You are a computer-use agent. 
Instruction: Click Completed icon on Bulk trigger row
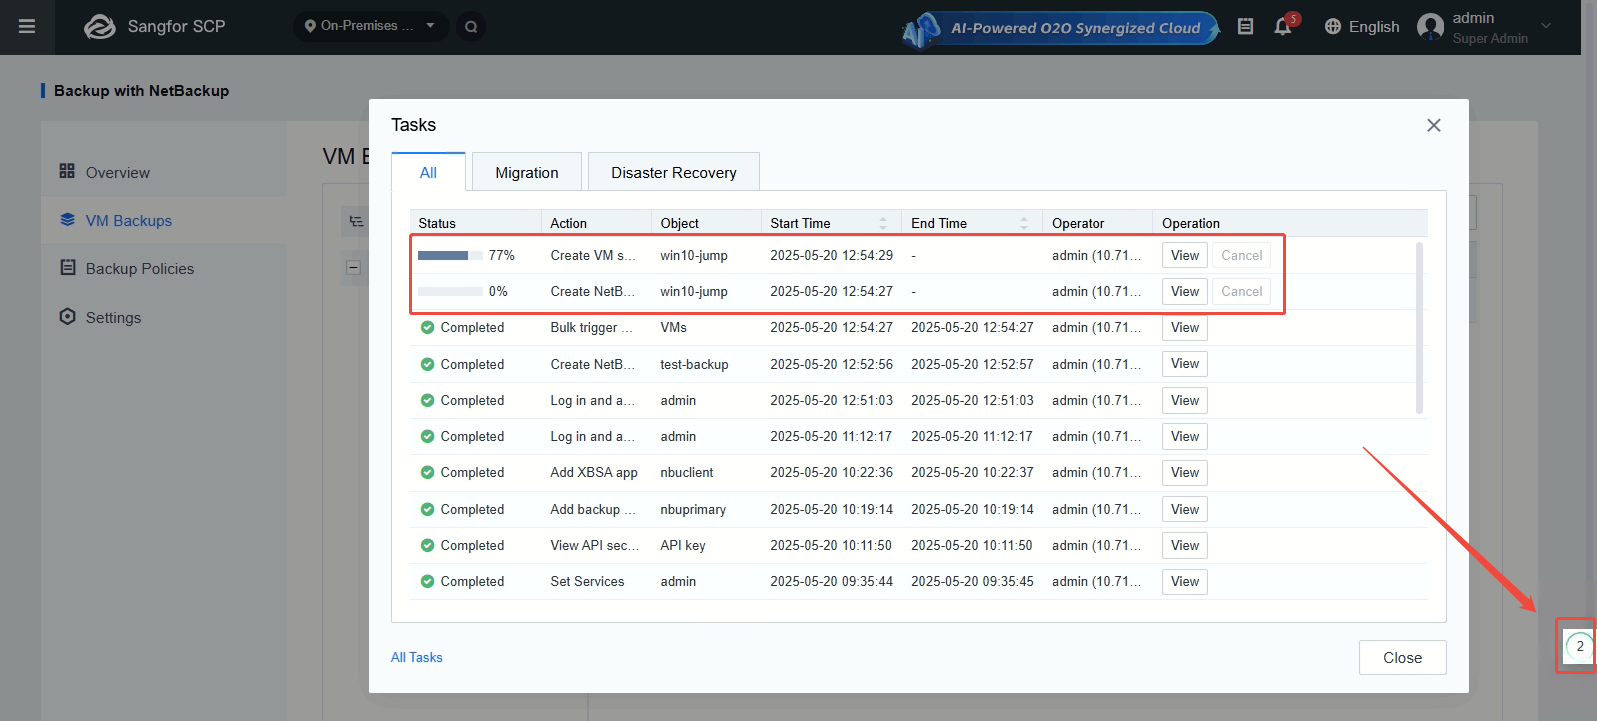[427, 327]
